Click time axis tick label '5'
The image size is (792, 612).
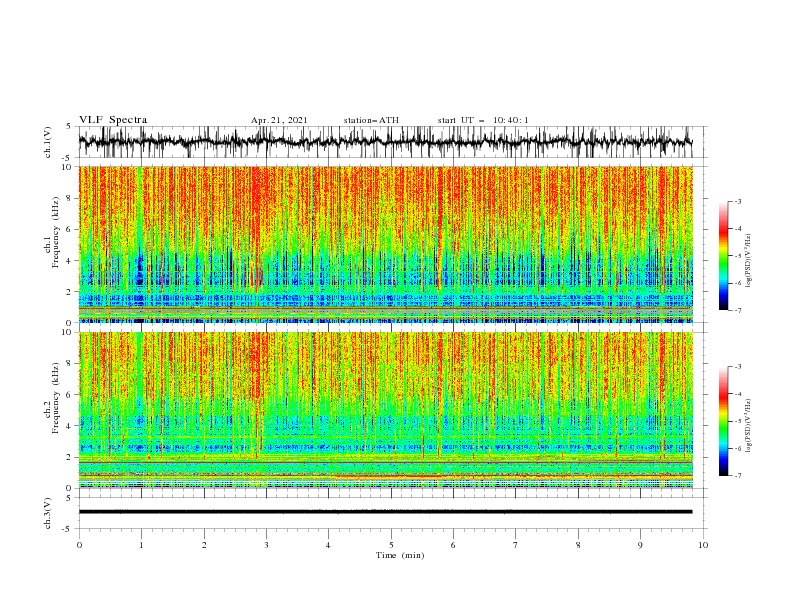[x=391, y=545]
